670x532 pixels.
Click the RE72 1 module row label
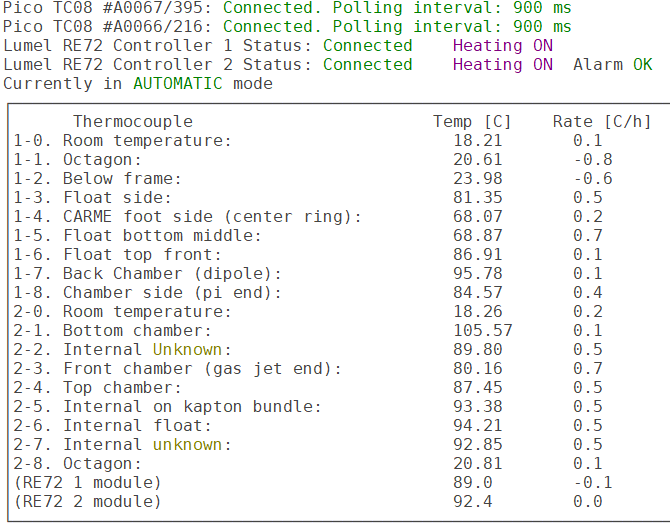point(87,482)
